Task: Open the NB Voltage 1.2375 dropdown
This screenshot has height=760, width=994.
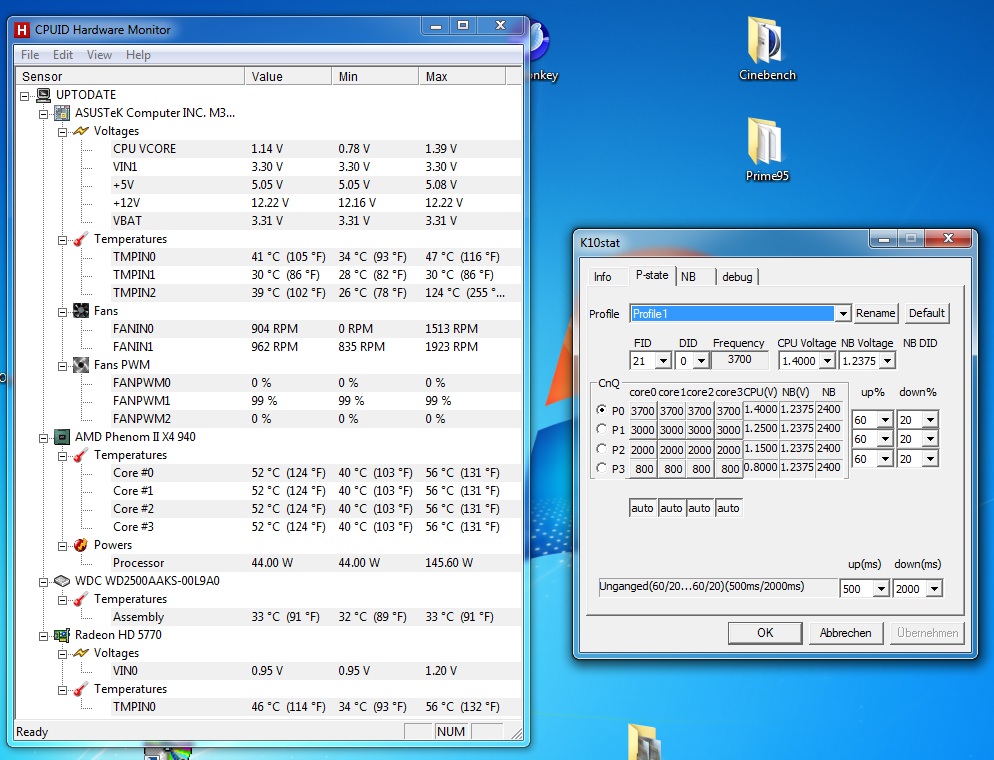Action: pos(888,361)
